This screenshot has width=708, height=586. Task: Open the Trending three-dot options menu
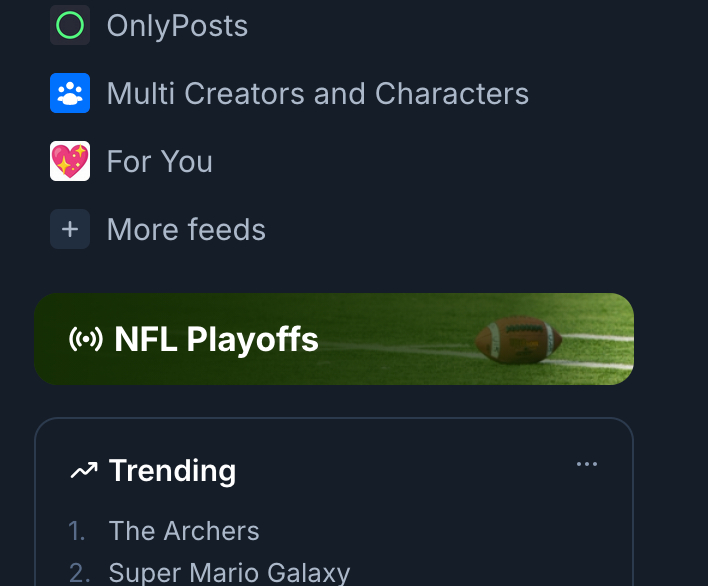coord(587,464)
